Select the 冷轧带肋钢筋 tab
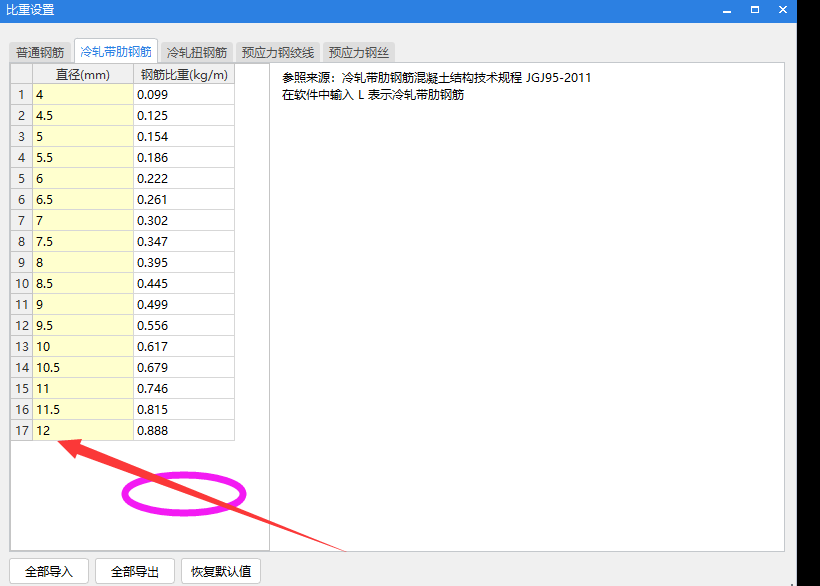This screenshot has width=820, height=586. pyautogui.click(x=116, y=52)
